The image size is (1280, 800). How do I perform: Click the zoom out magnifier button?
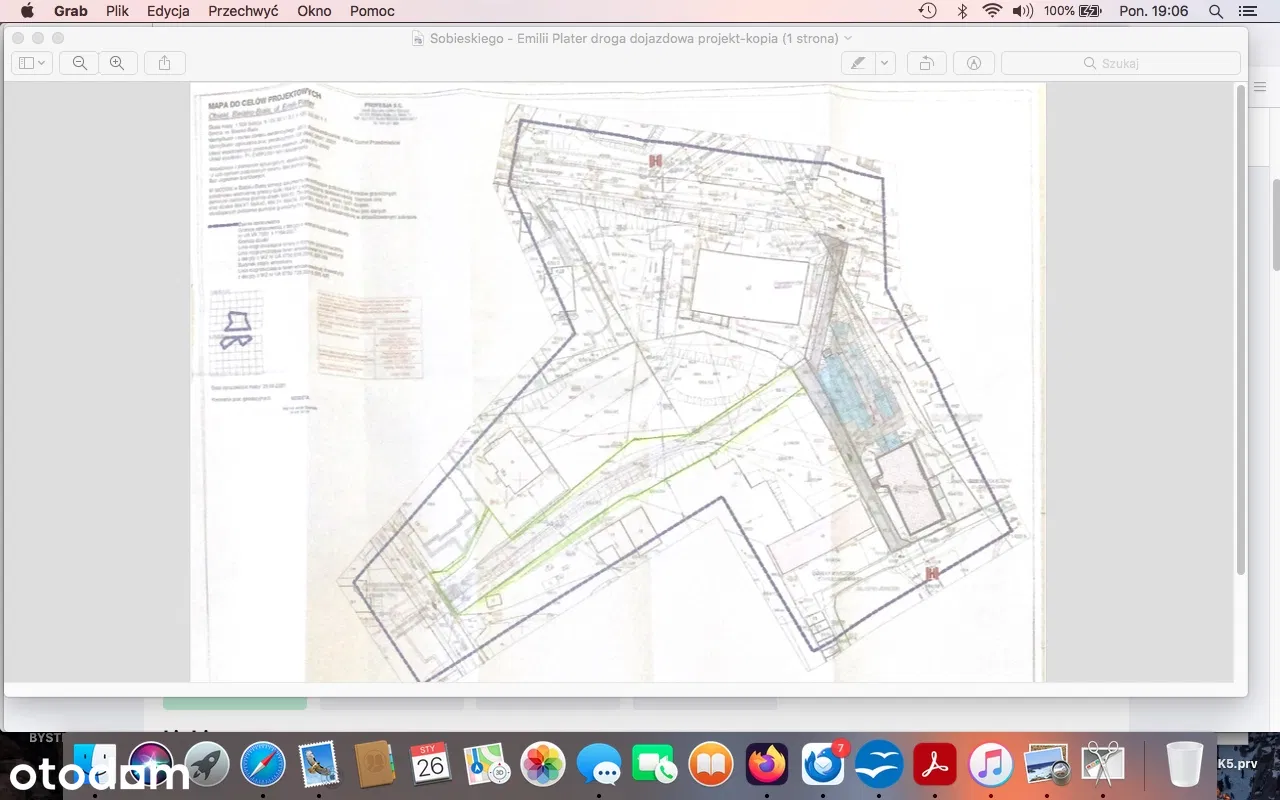coord(79,63)
